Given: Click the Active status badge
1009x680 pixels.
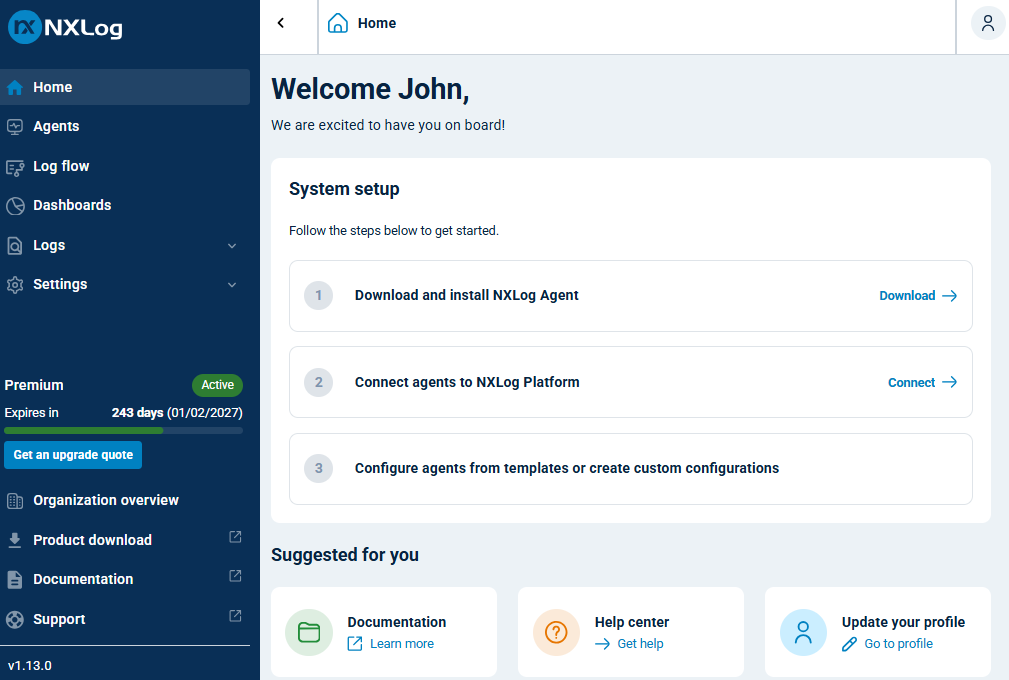Looking at the screenshot, I should [x=218, y=385].
